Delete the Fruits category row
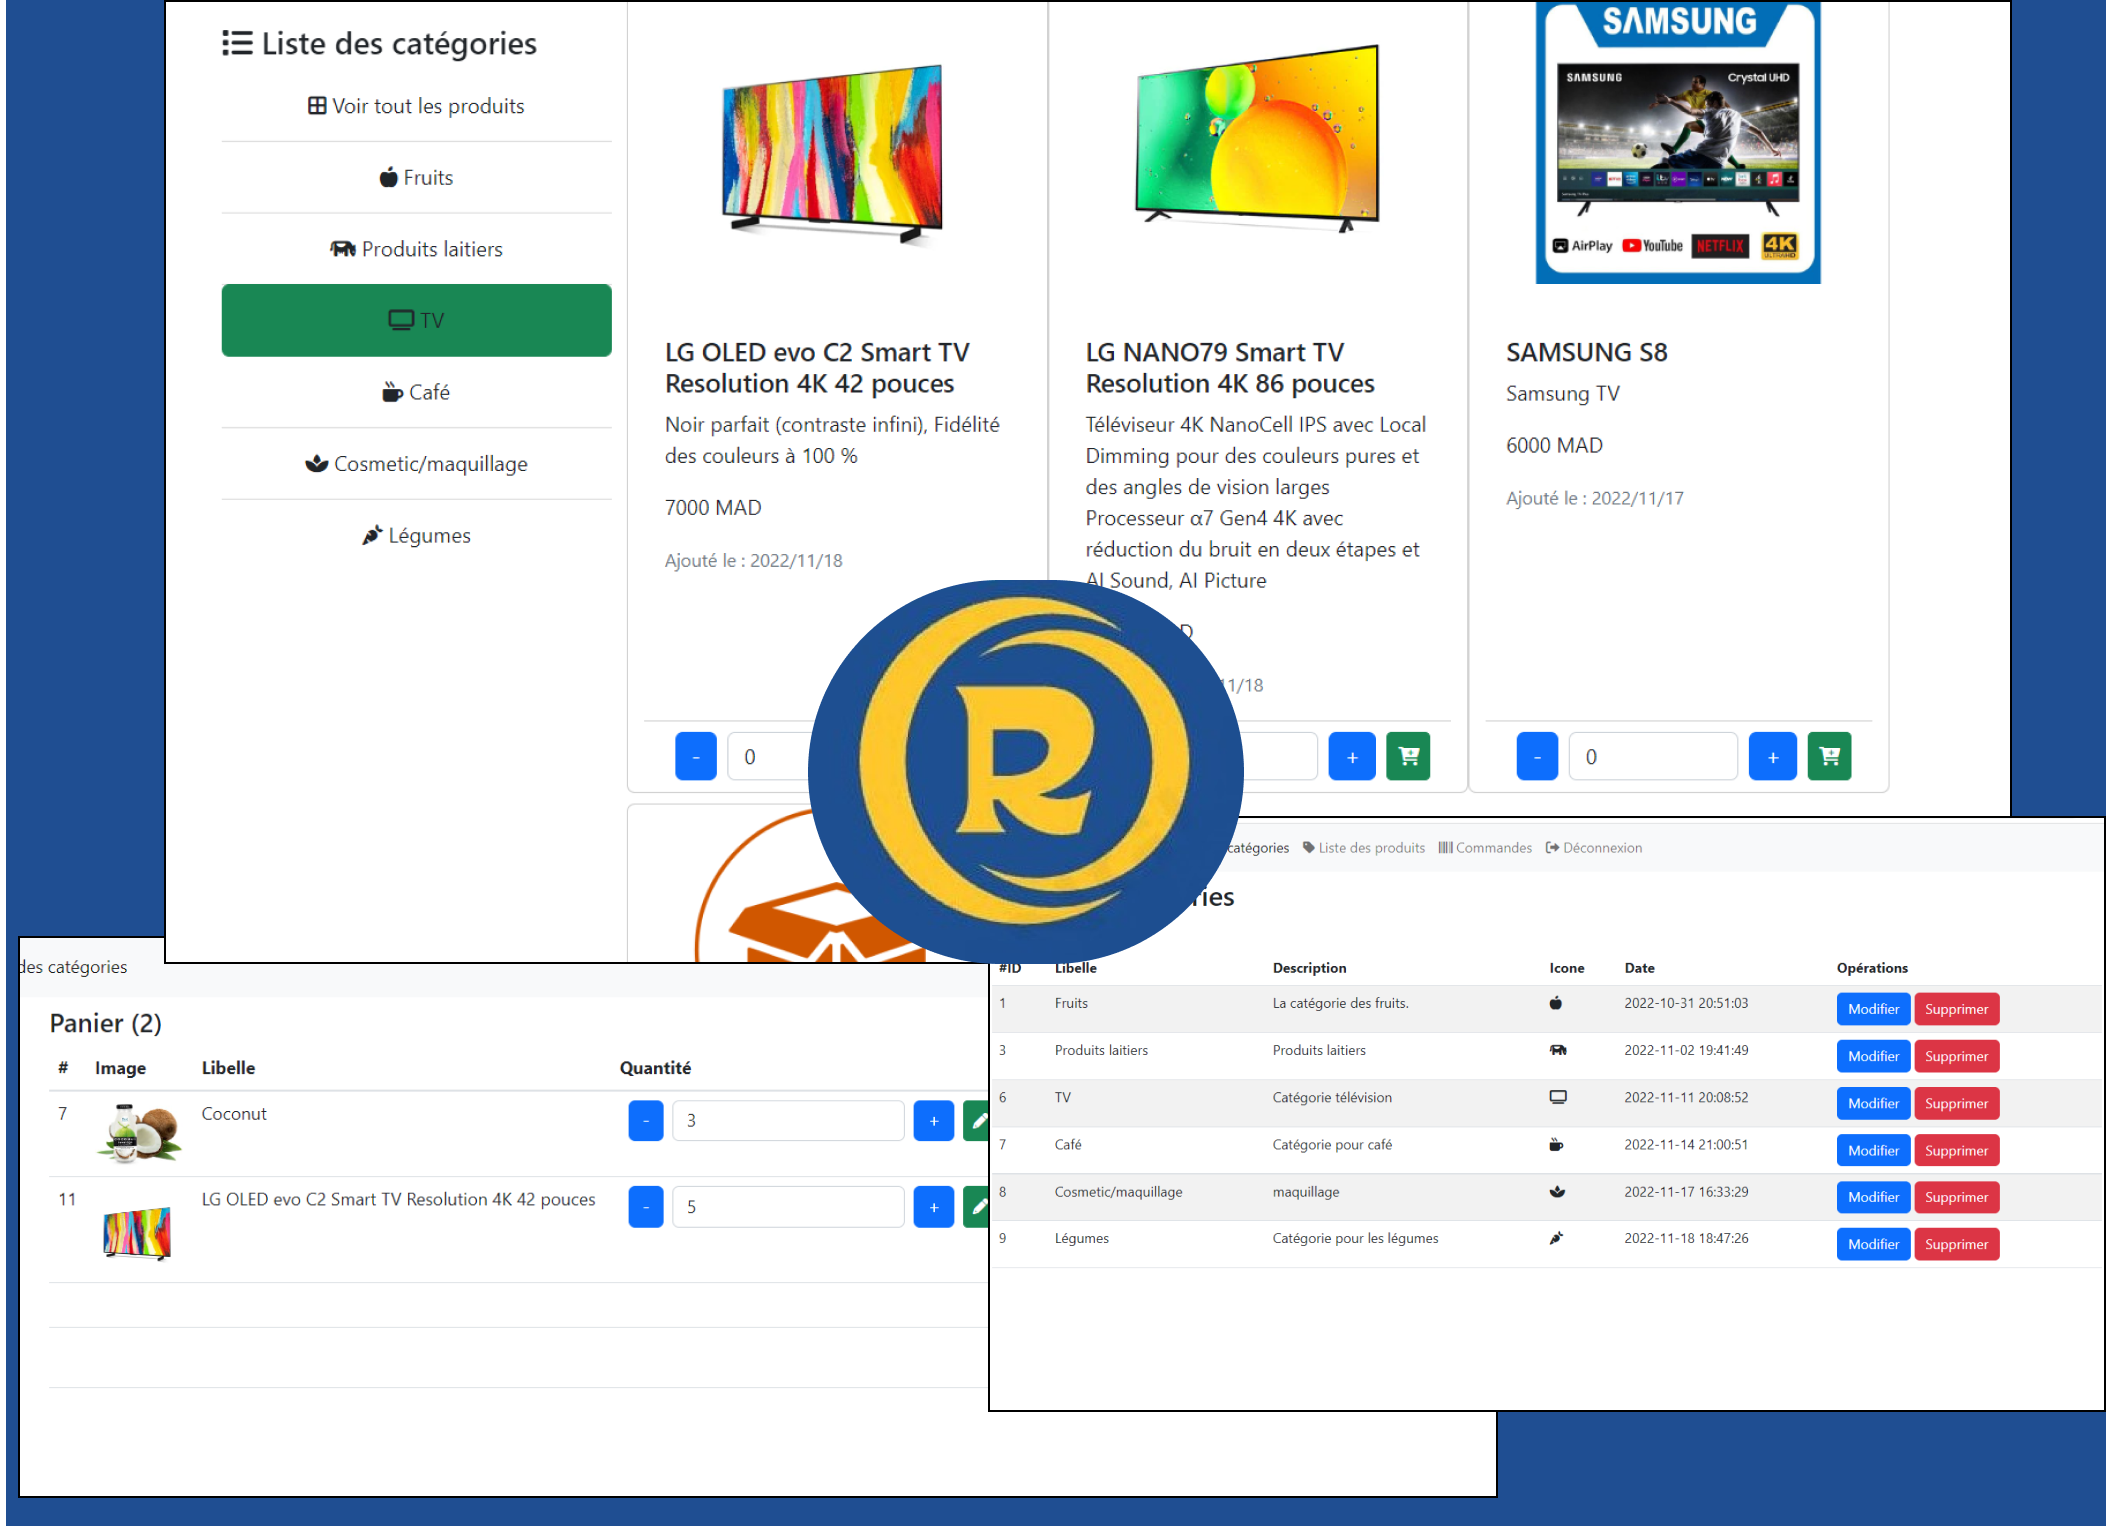 tap(1956, 1009)
